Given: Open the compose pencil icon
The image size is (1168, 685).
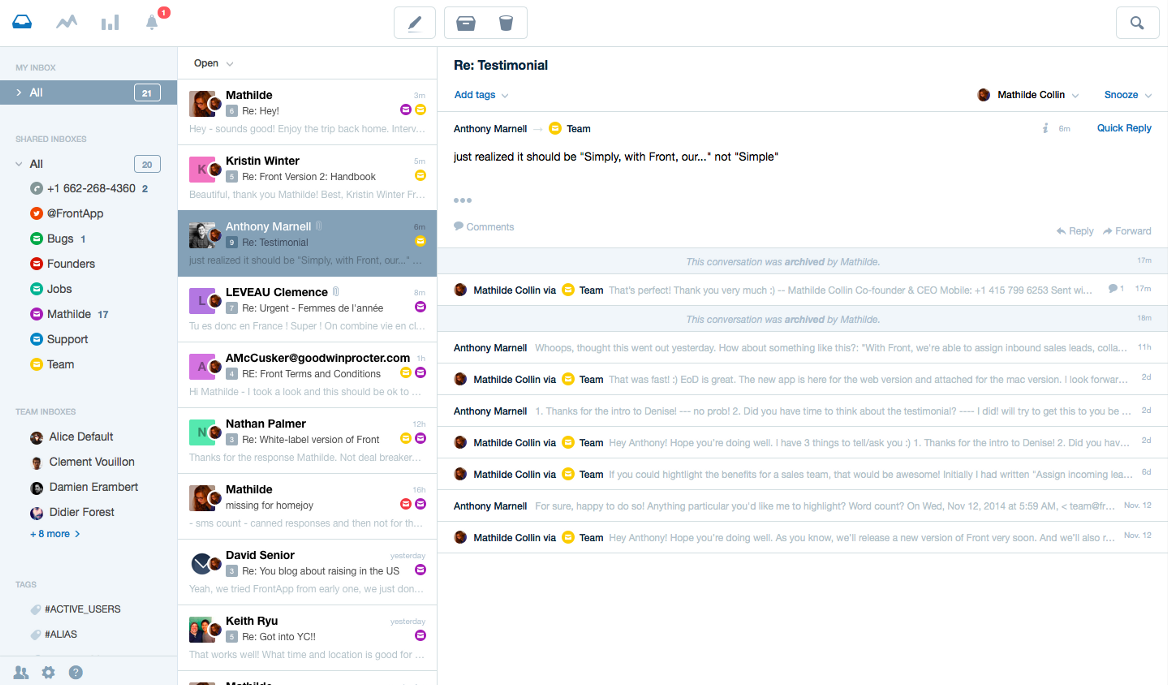Looking at the screenshot, I should pos(415,23).
